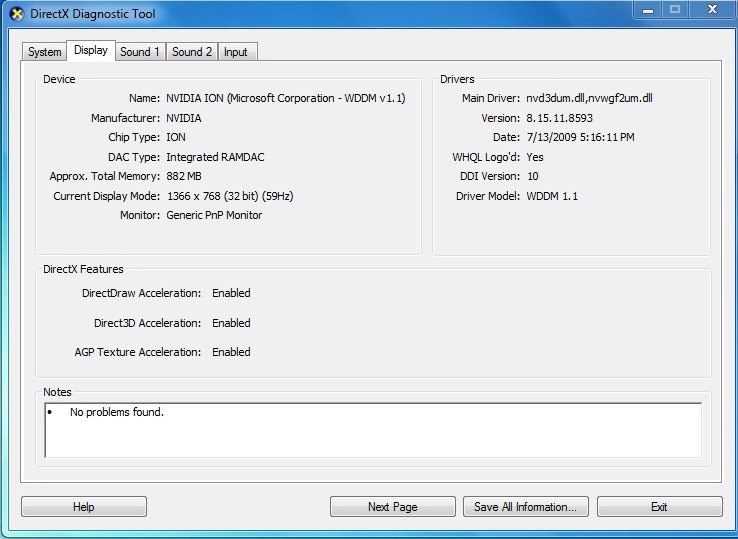
Task: Close the DirectX Diagnostic Tool window
Action: 712,9
